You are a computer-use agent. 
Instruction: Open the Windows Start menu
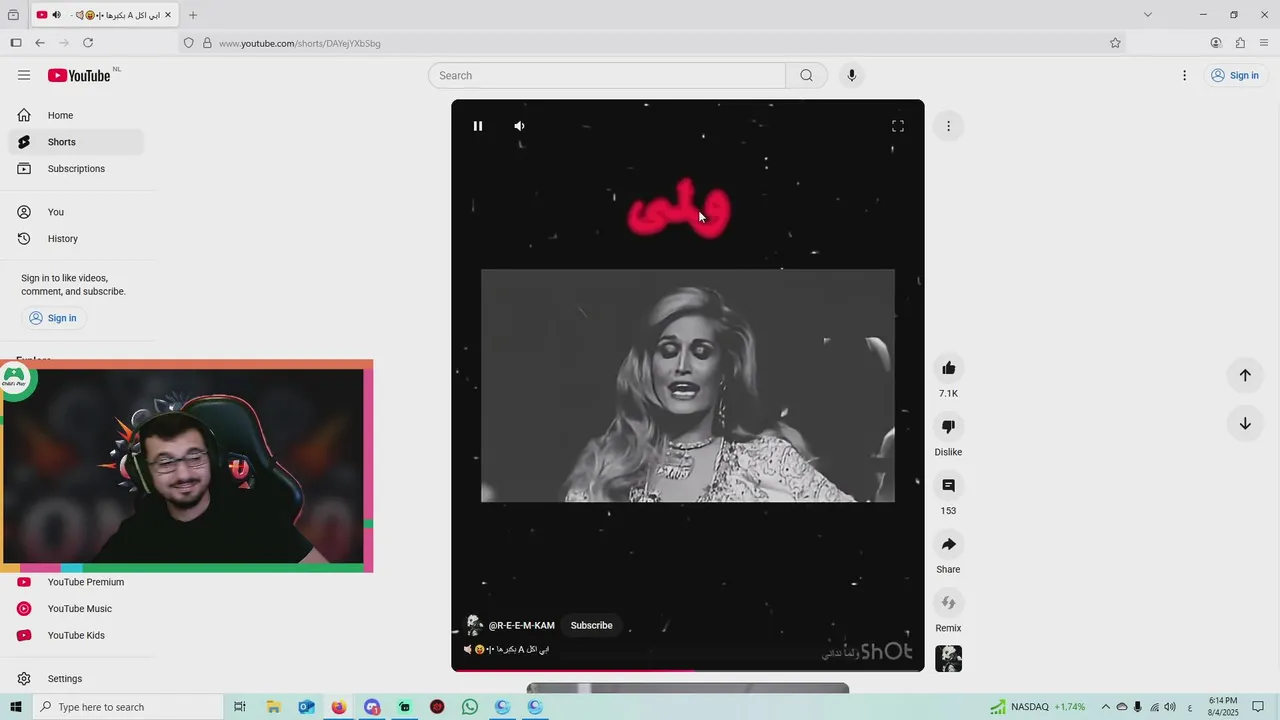pos(15,707)
